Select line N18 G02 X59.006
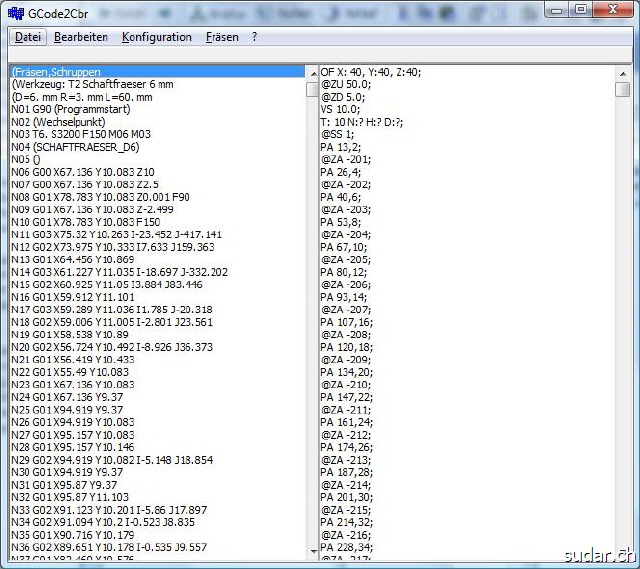 [158, 322]
